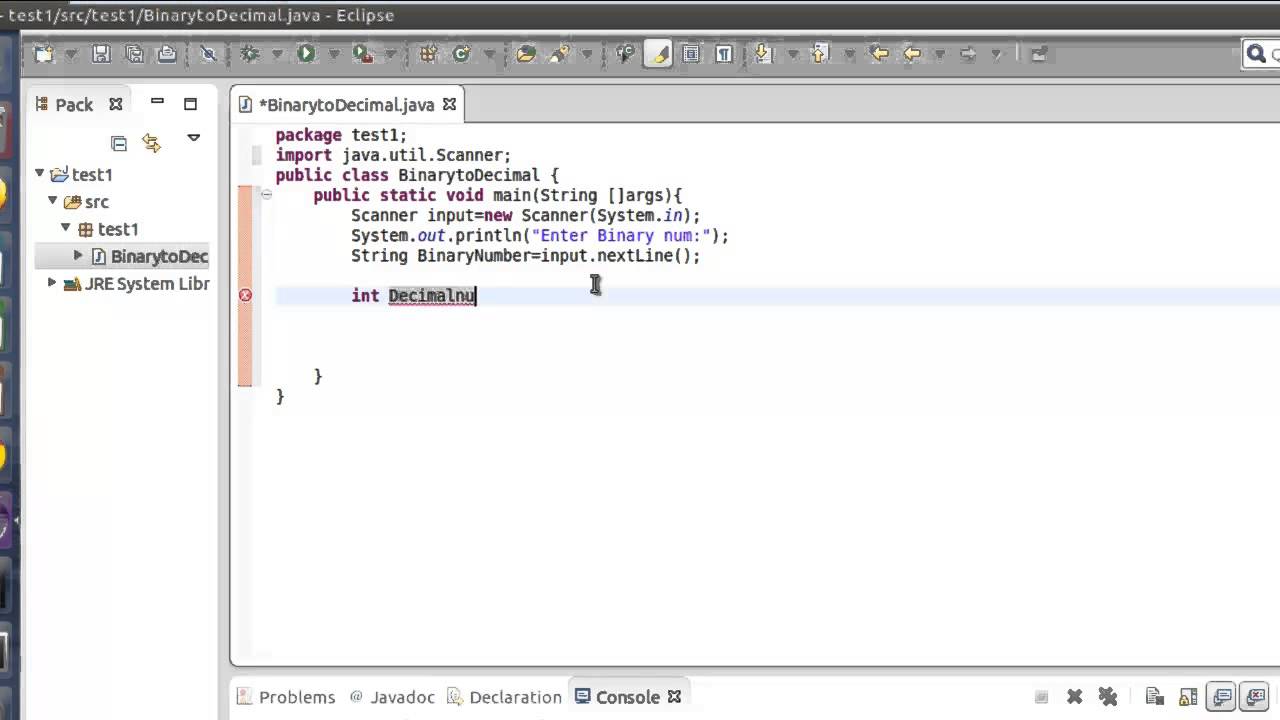Click the Save toolbar icon
Screen dimensions: 1280x720
[x=101, y=54]
